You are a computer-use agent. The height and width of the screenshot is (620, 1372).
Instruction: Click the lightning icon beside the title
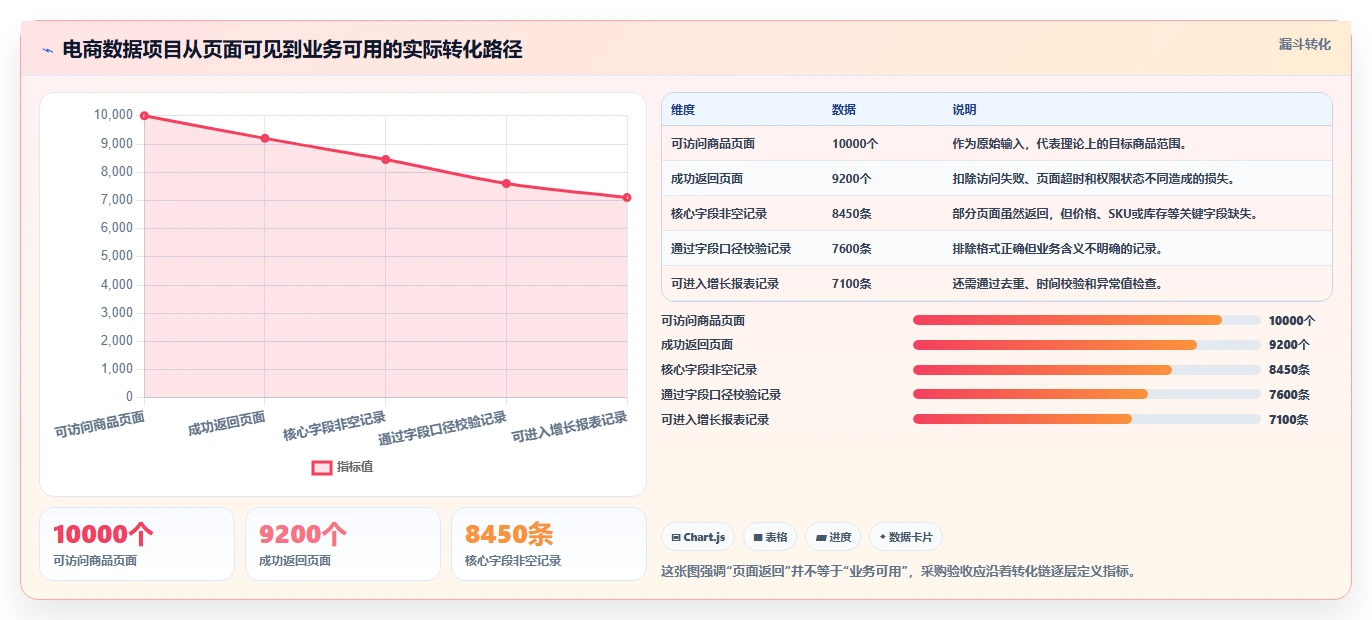47,50
